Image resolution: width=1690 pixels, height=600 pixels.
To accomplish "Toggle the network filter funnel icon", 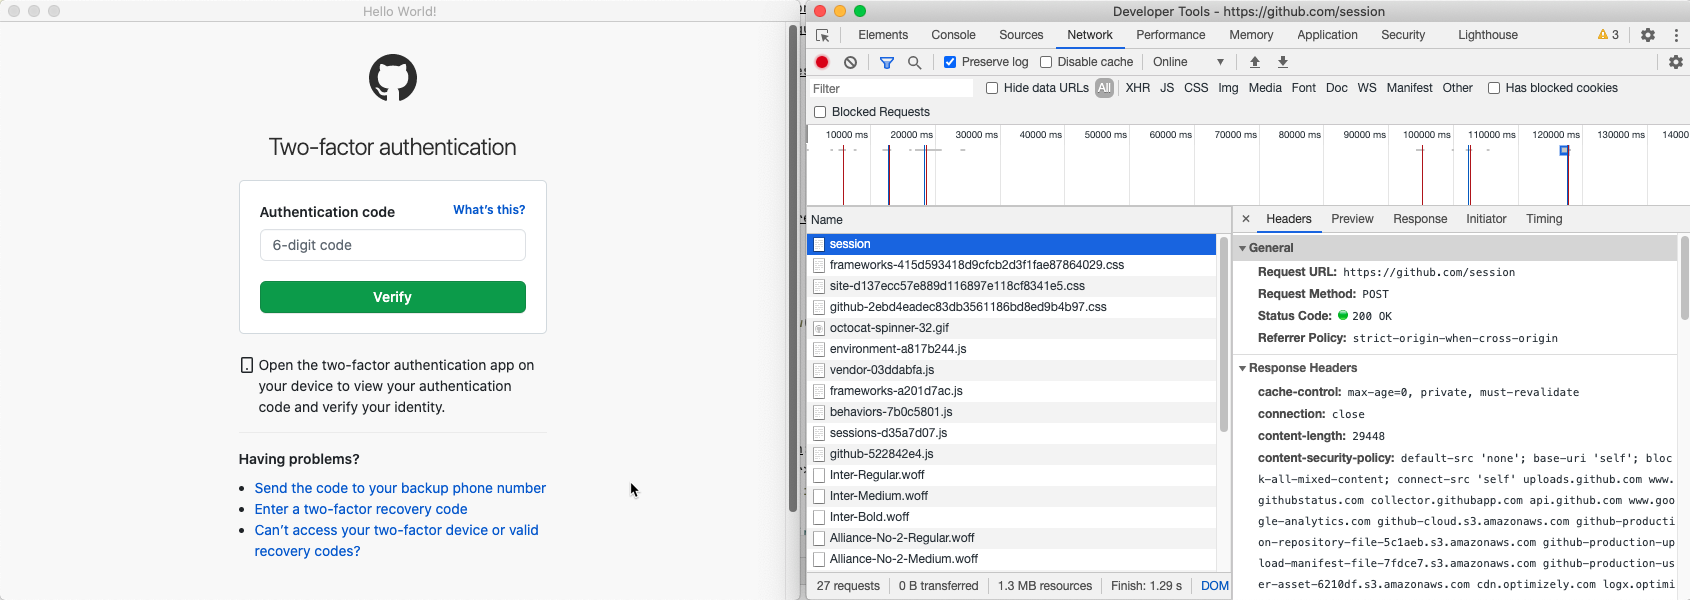I will pyautogui.click(x=886, y=62).
